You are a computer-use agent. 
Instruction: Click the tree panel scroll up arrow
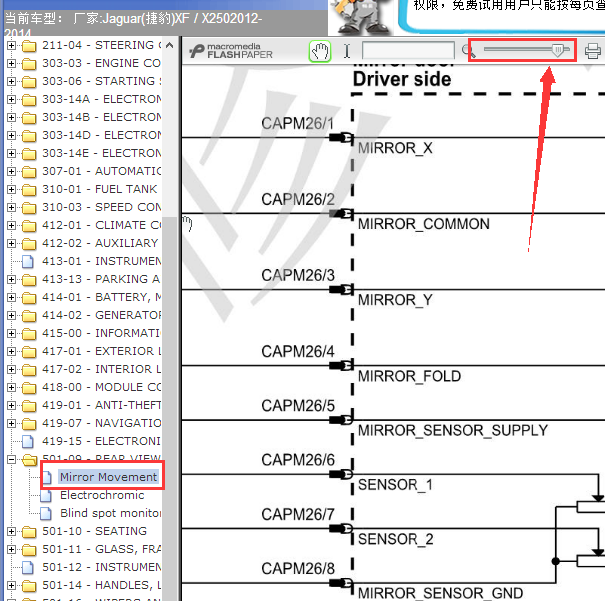(169, 45)
